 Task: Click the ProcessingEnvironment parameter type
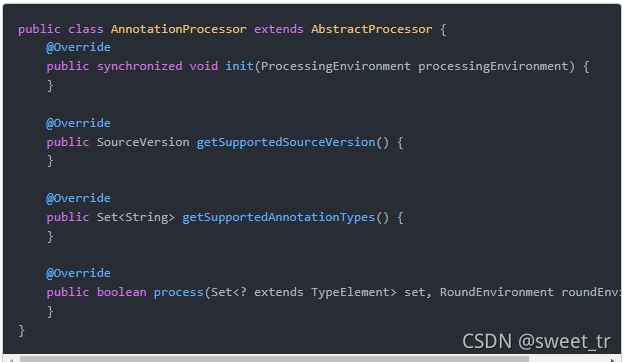[335, 66]
